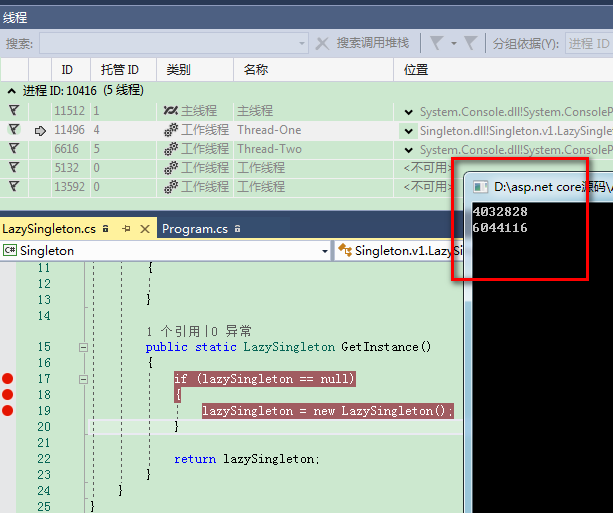Click the main thread icon in 类别 column
Viewport: 613px width, 513px height.
(x=170, y=111)
